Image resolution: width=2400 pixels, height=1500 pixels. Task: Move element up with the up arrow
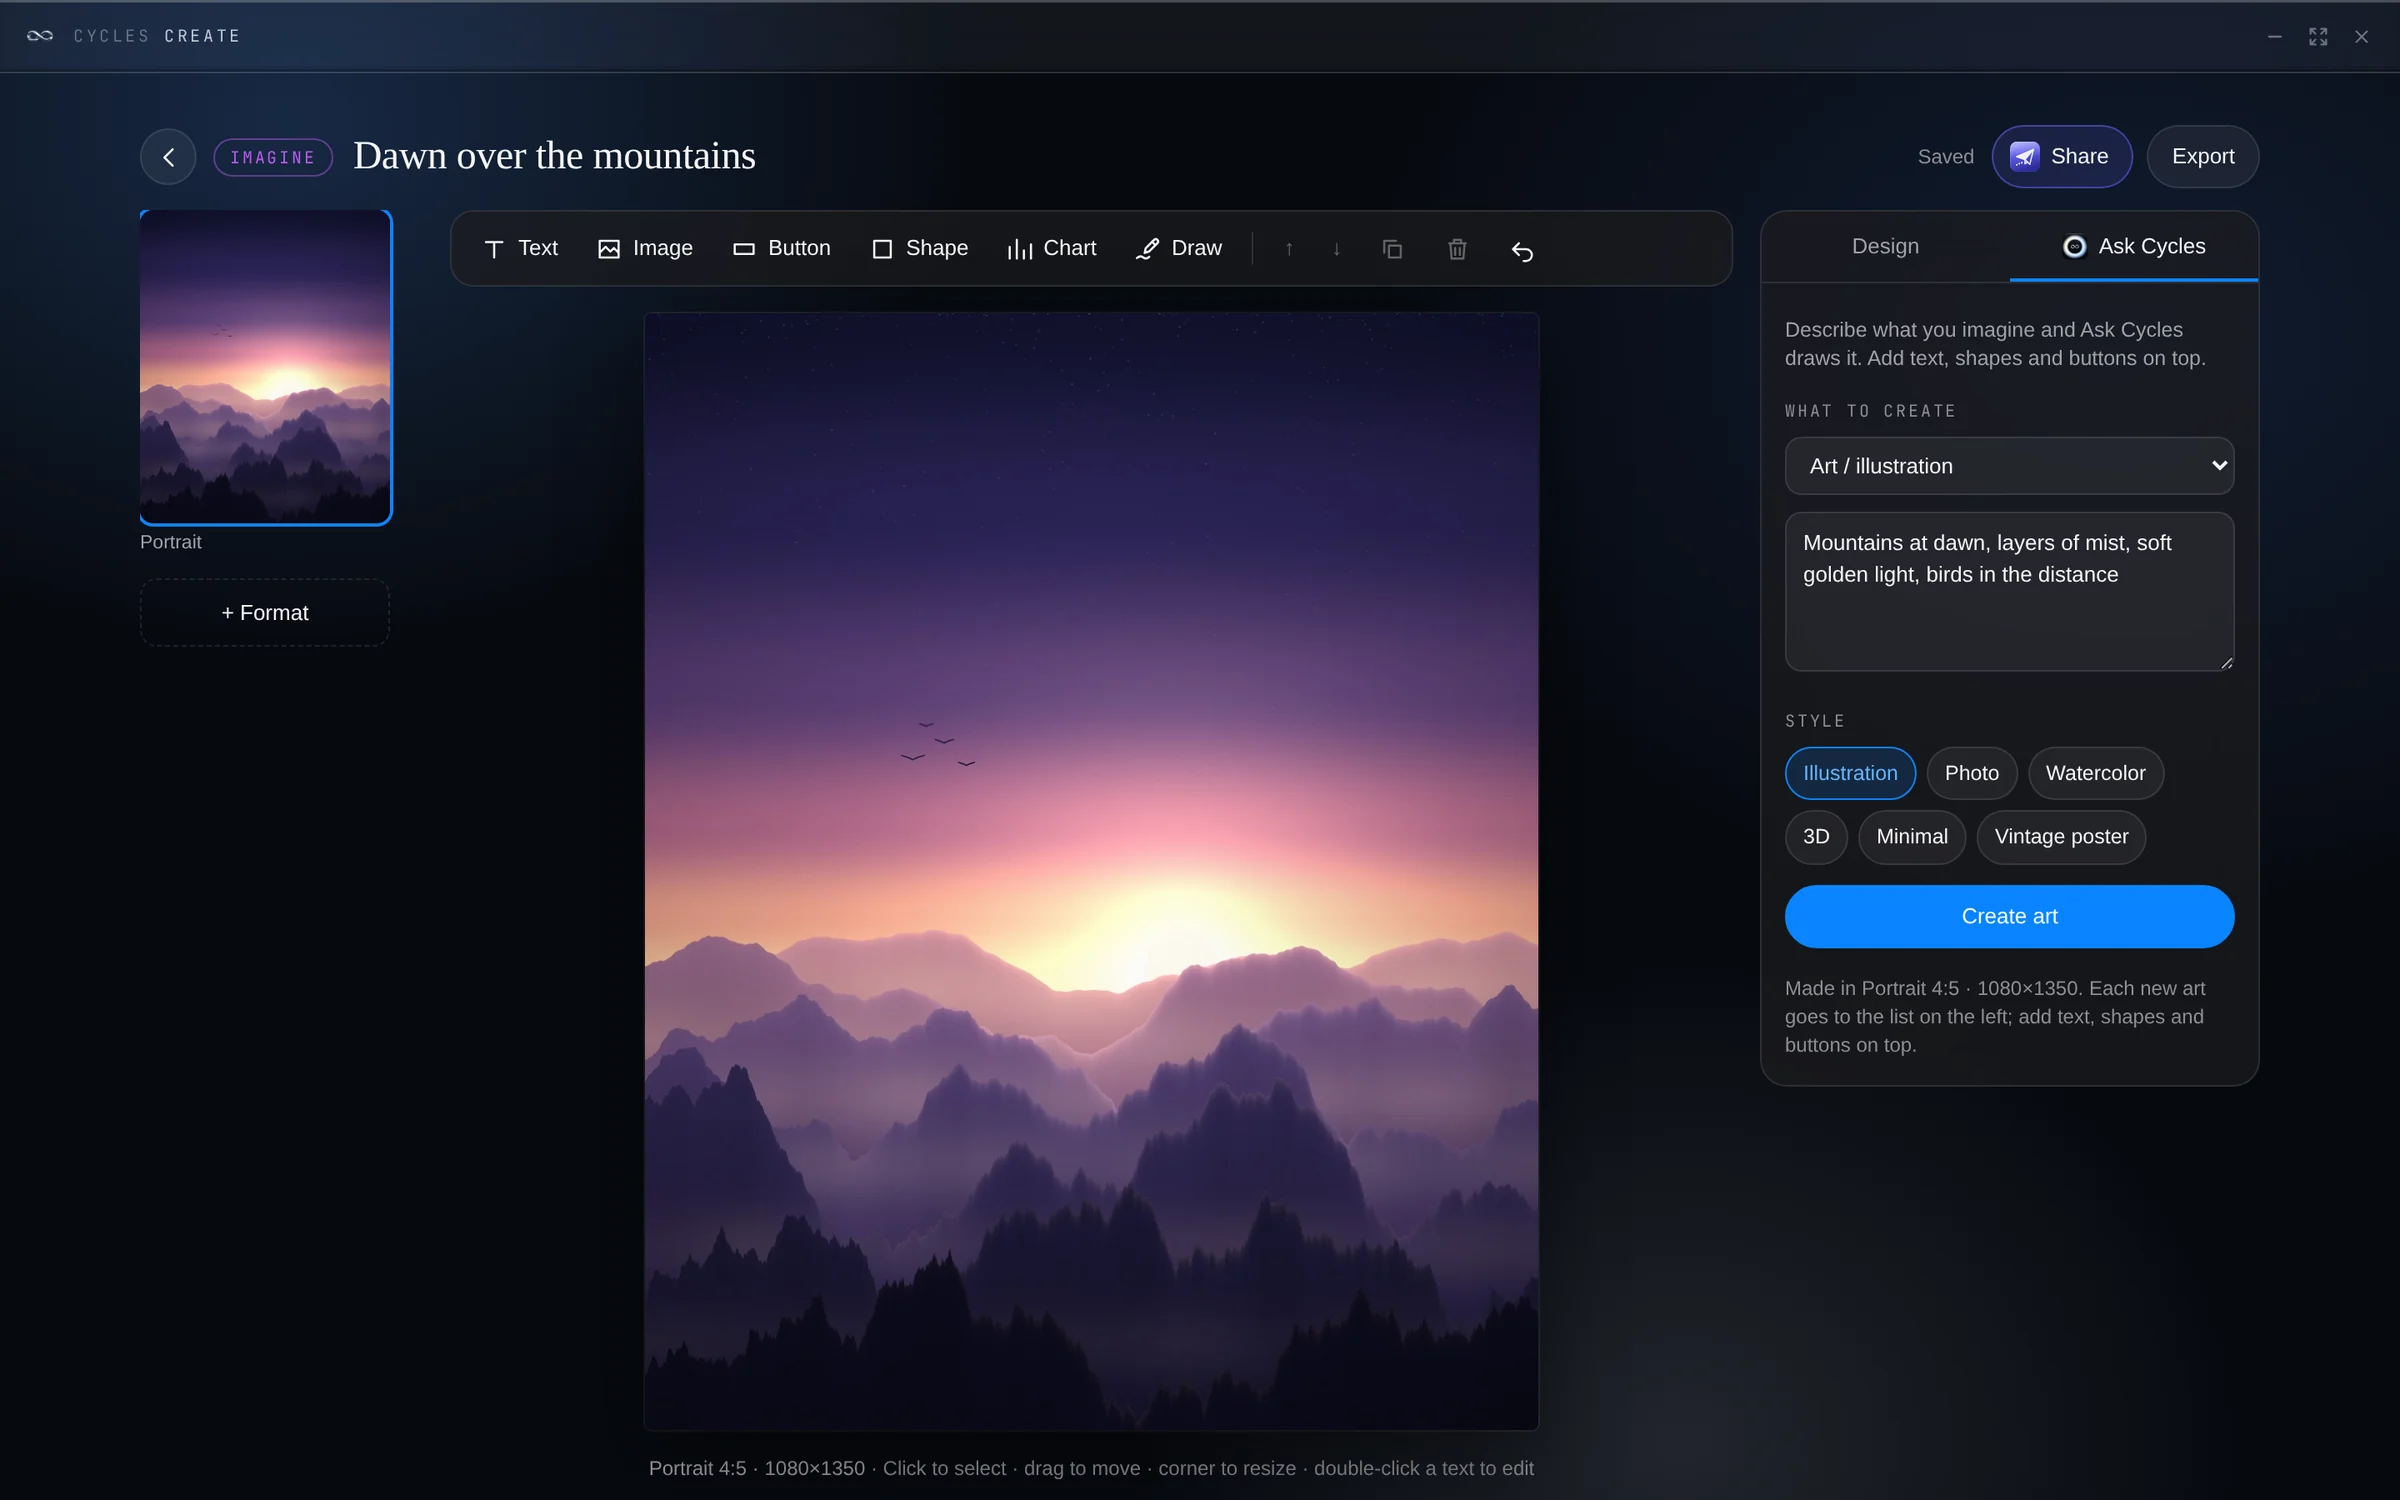[1289, 249]
